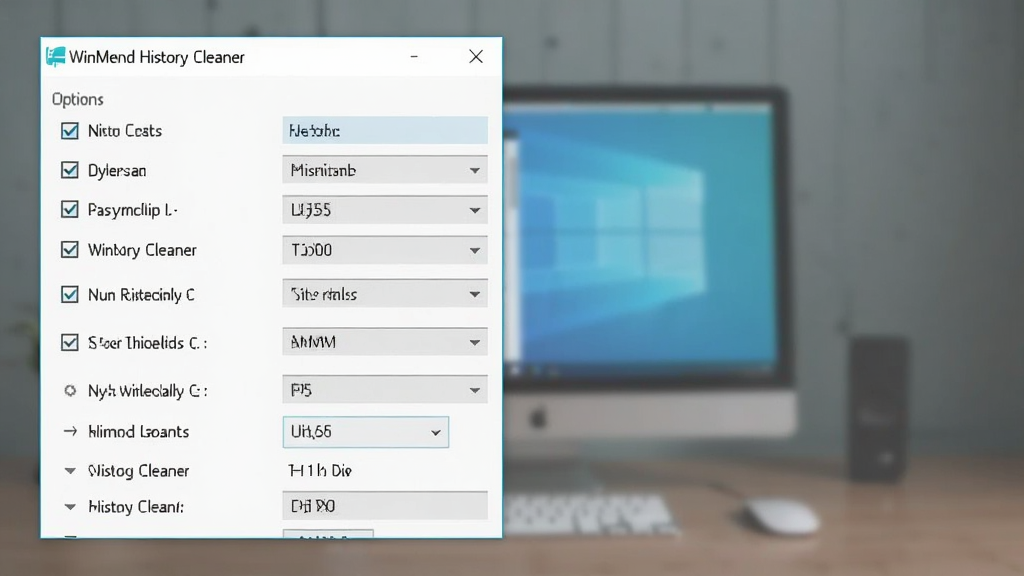
Task: Click the History Cleant label
Action: pyautogui.click(x=136, y=507)
